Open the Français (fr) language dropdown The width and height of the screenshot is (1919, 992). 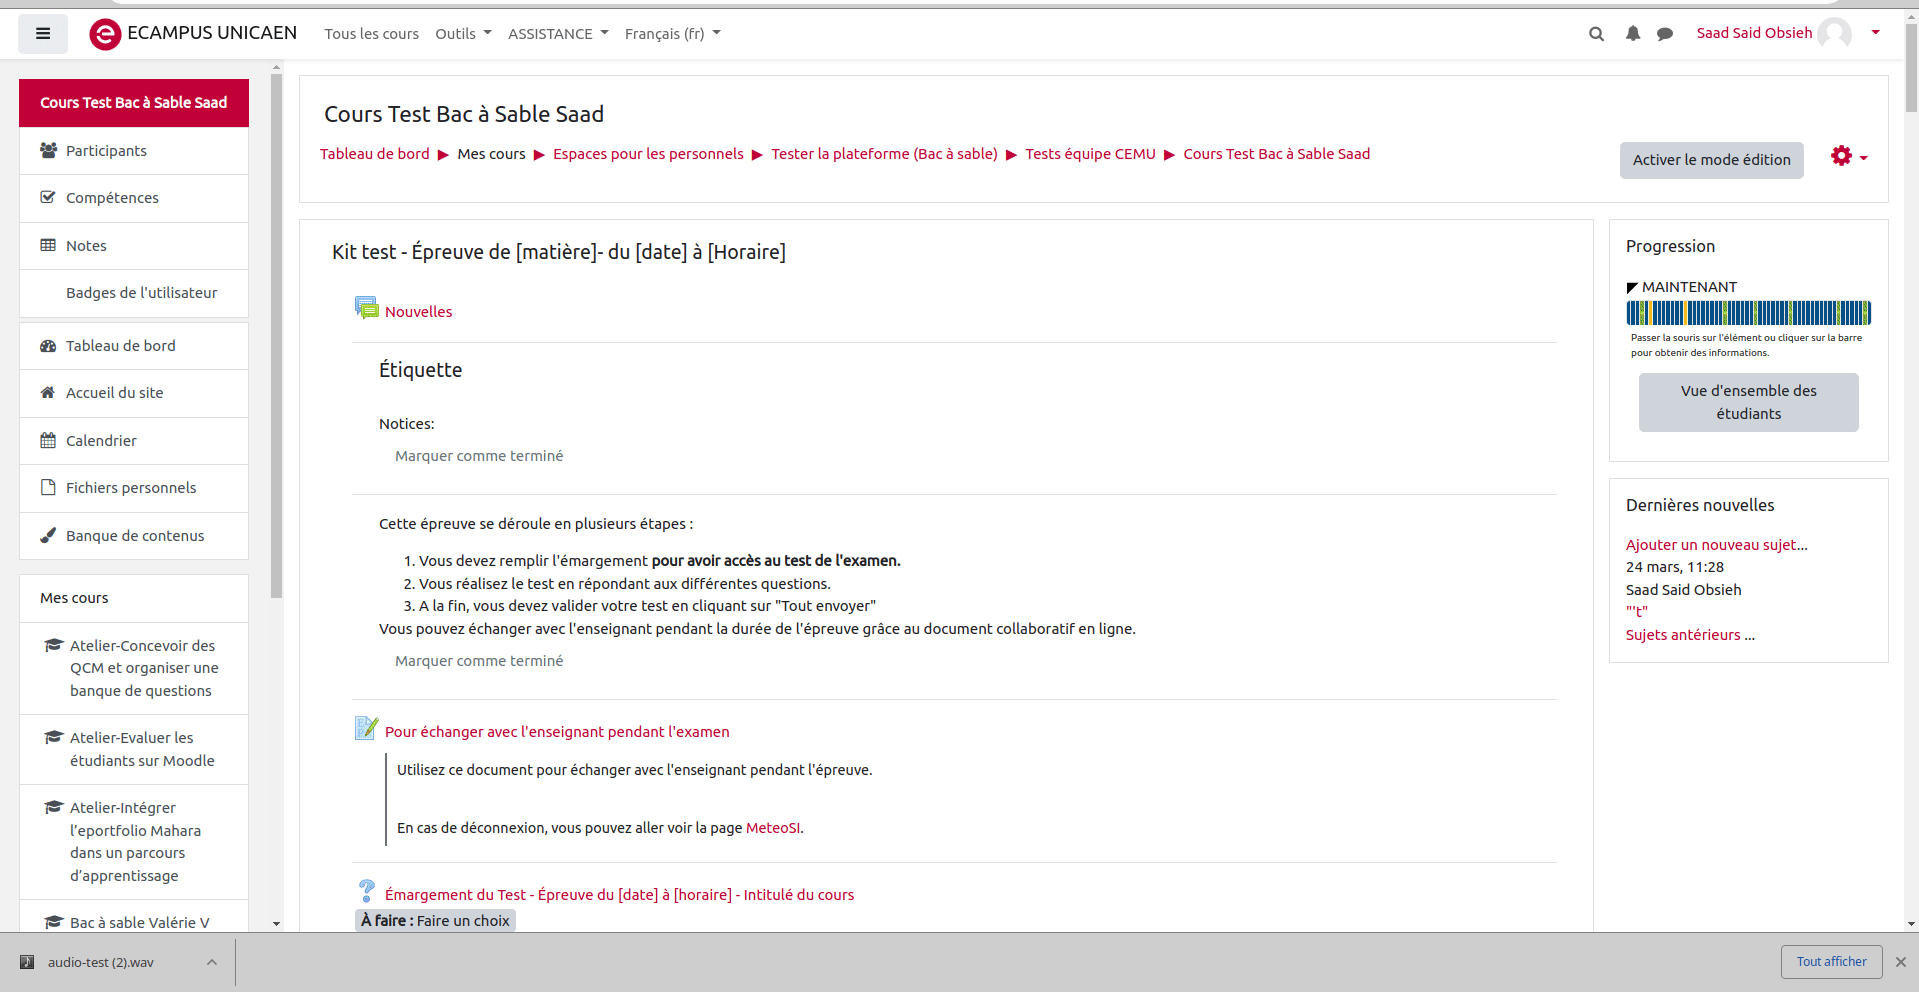coord(672,34)
